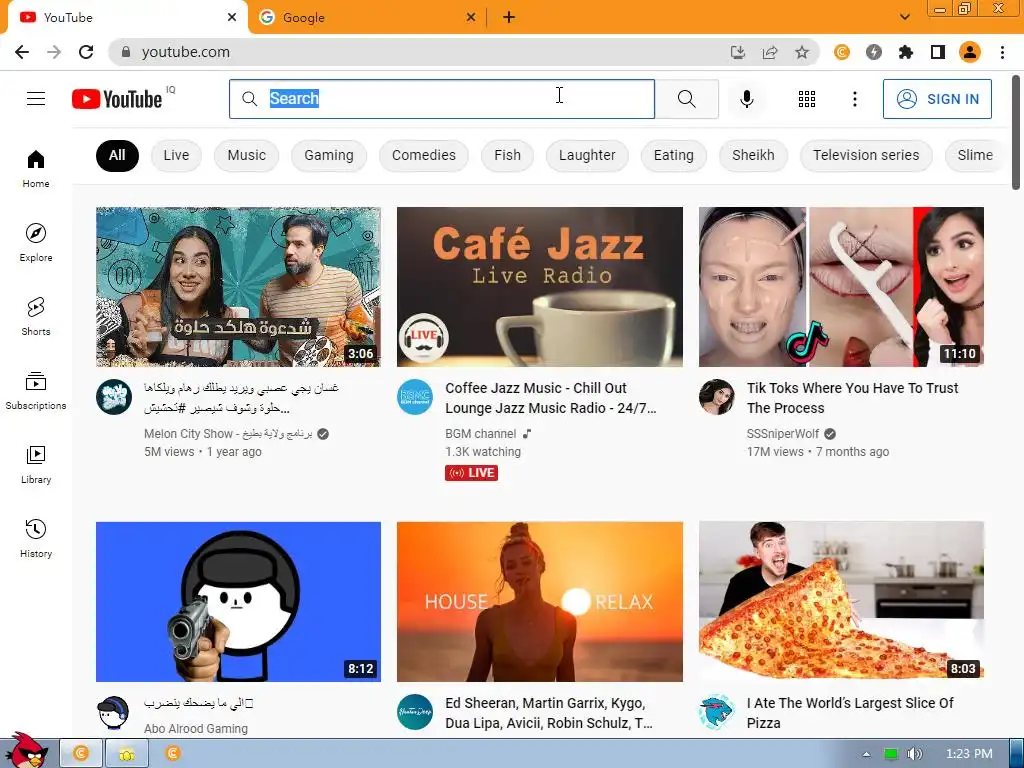Open Café Jazz Live Radio thumbnail

pyautogui.click(x=539, y=287)
